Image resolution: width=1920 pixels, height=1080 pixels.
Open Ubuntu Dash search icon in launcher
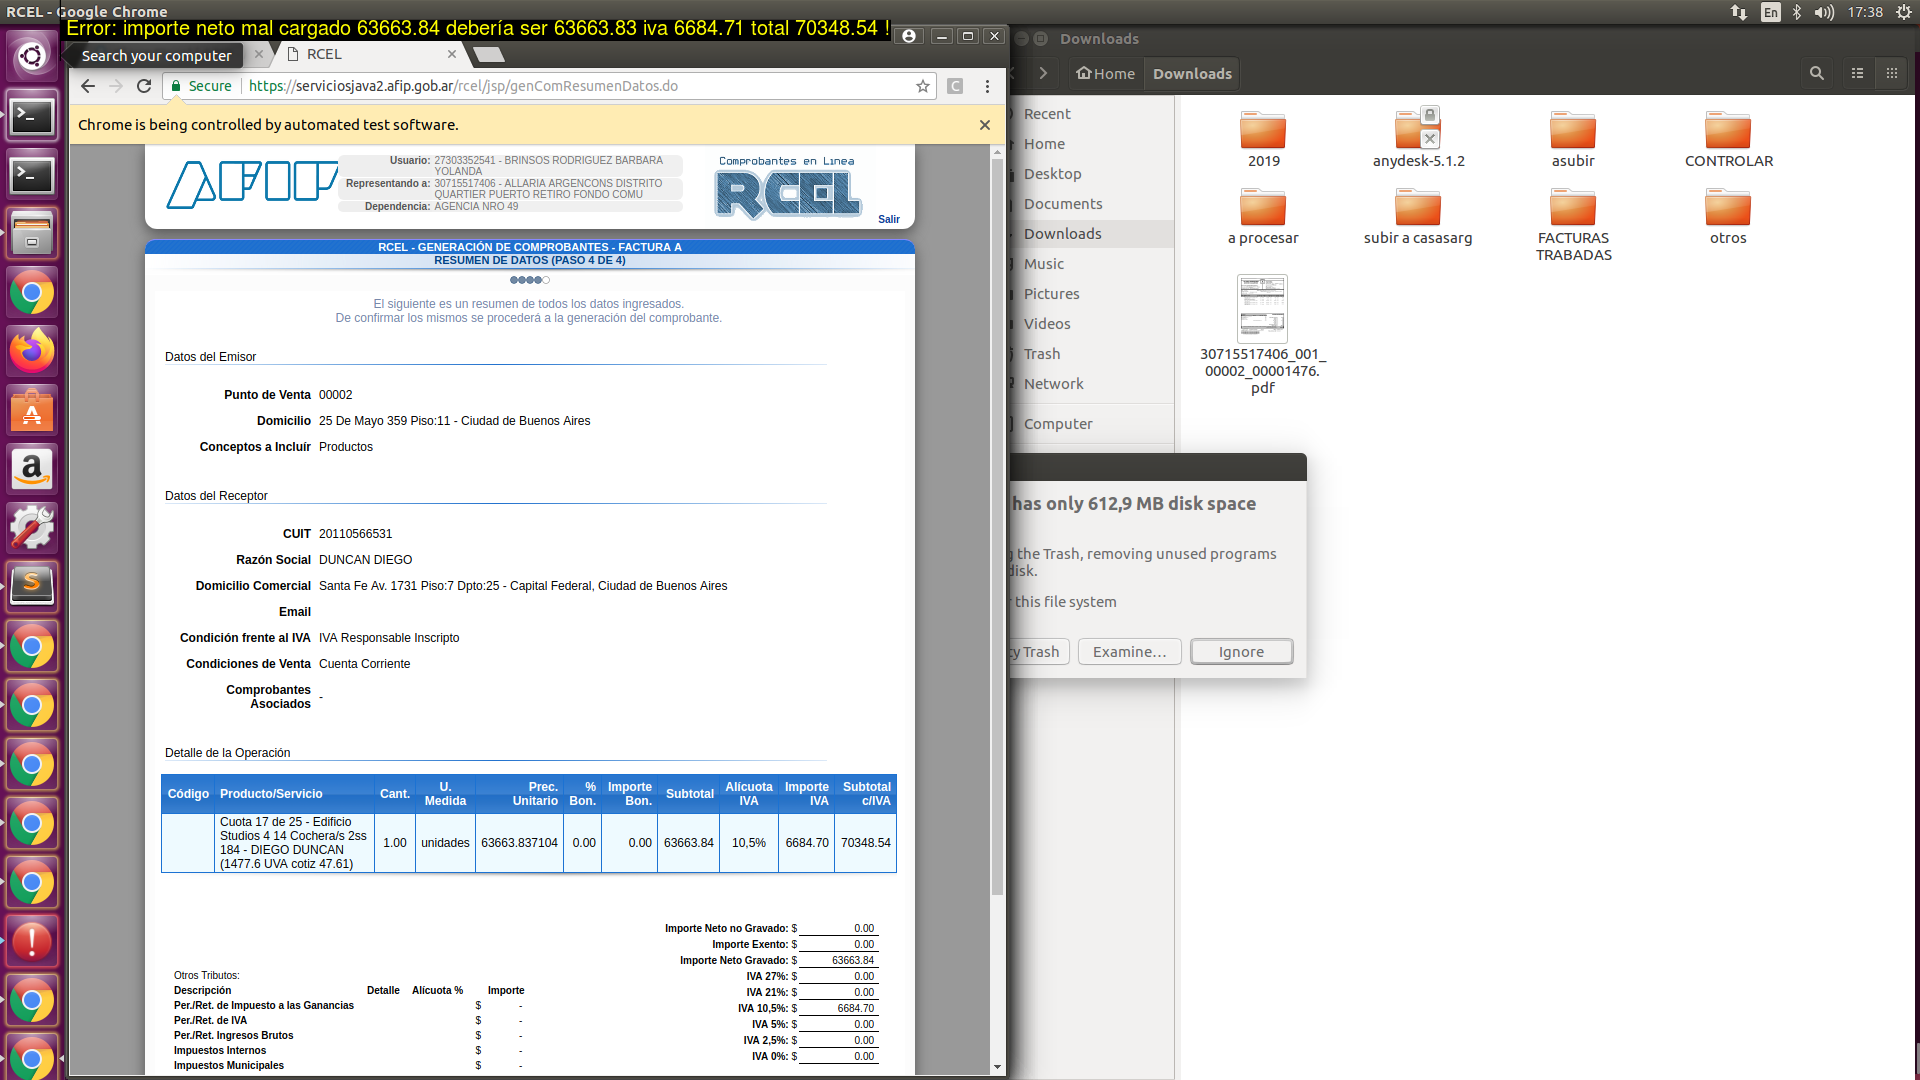tap(32, 56)
